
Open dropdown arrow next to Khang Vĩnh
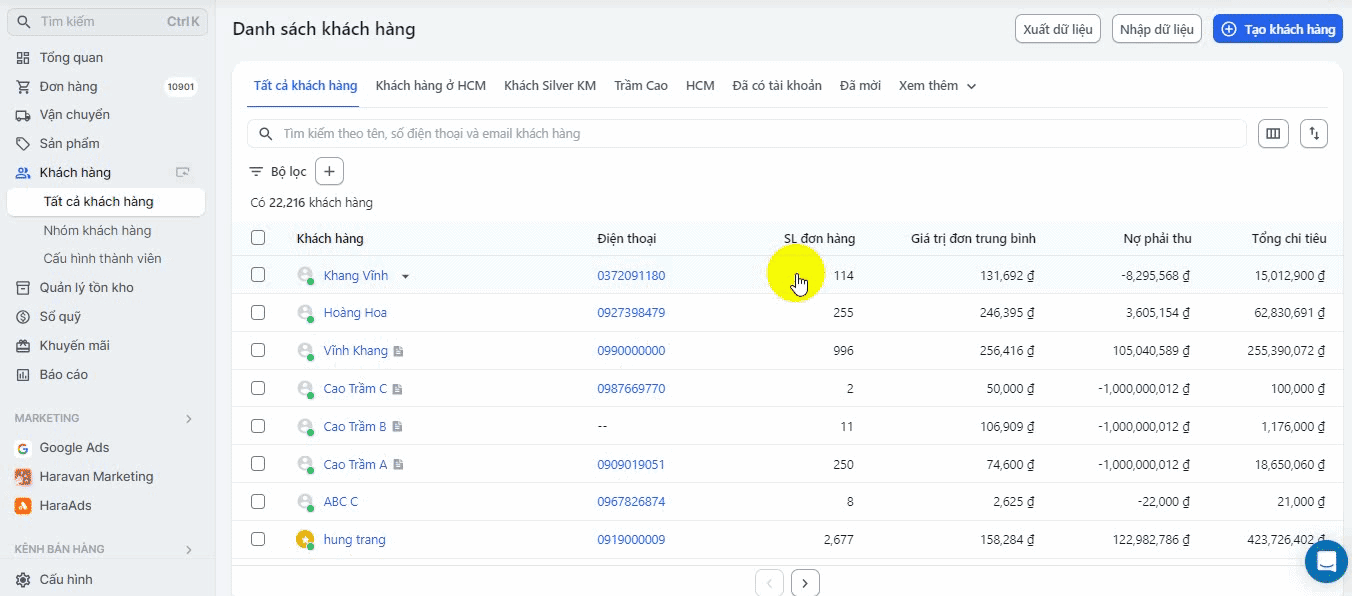click(x=405, y=276)
